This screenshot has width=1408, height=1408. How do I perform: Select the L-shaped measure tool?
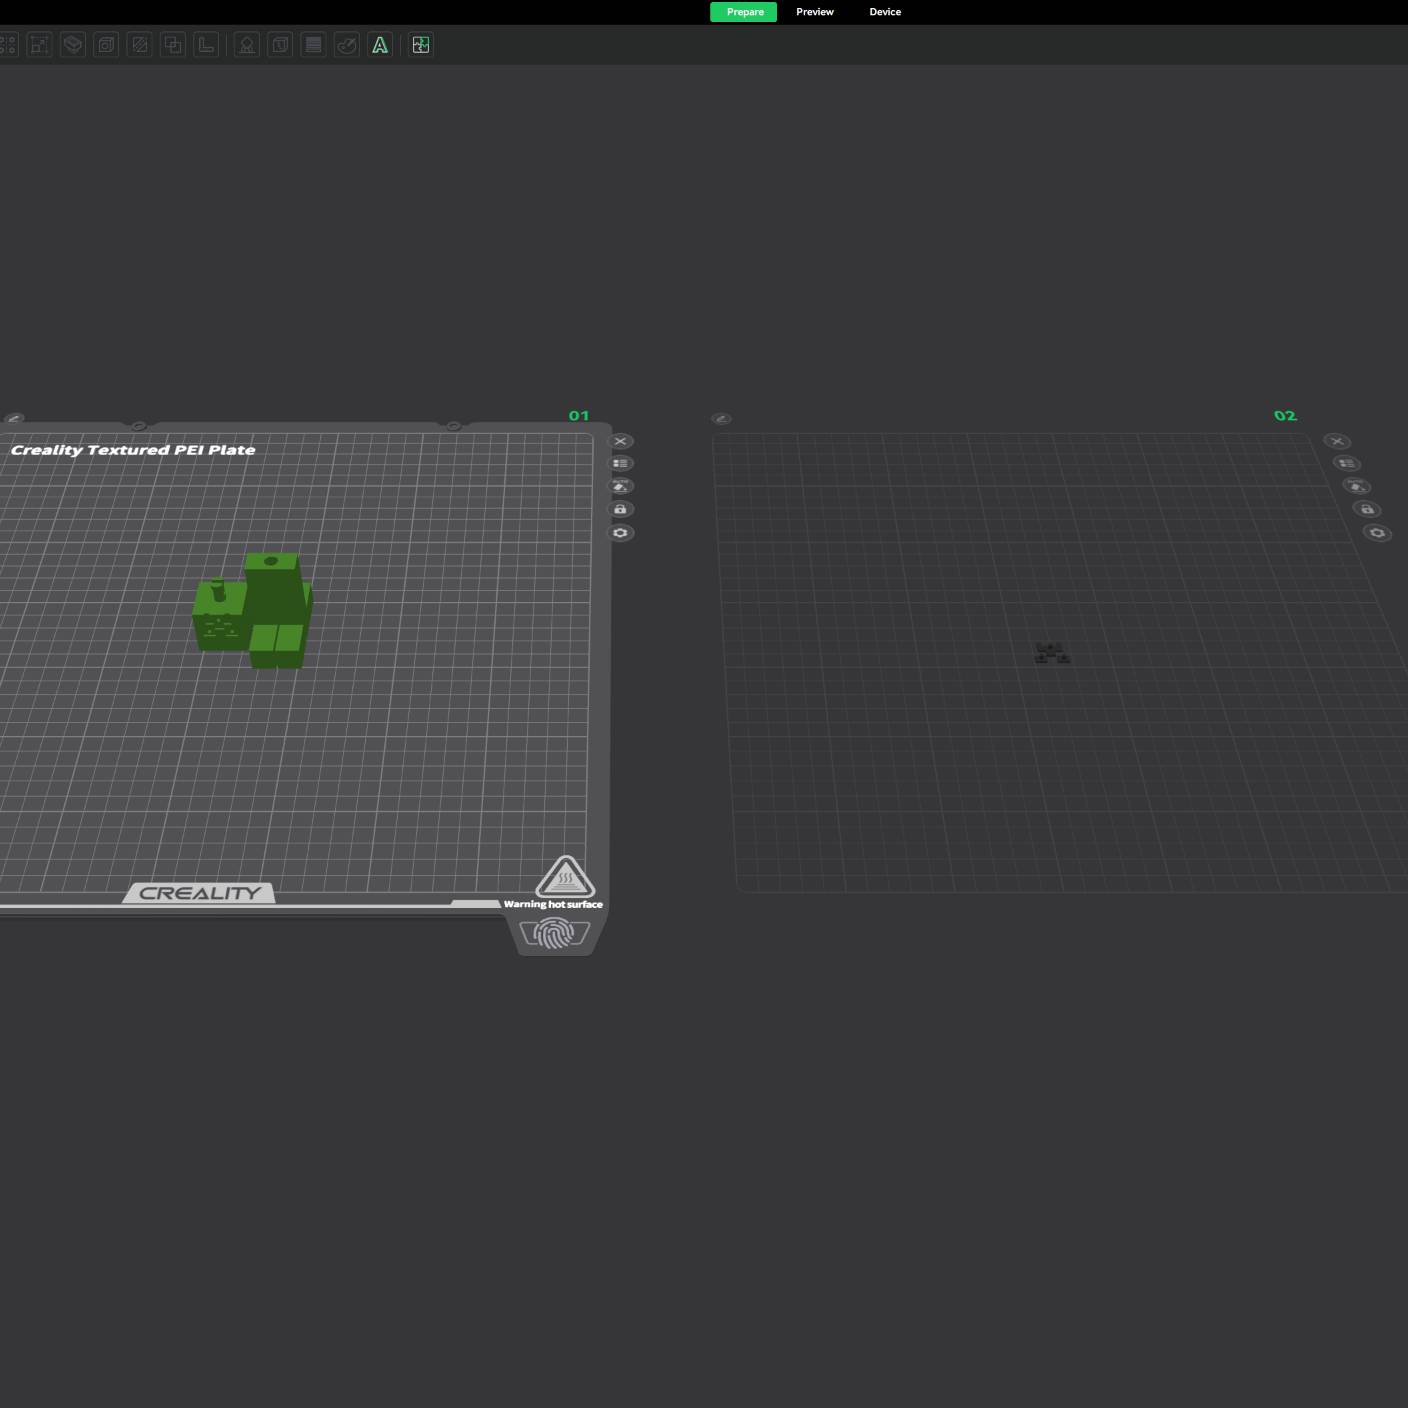[206, 45]
